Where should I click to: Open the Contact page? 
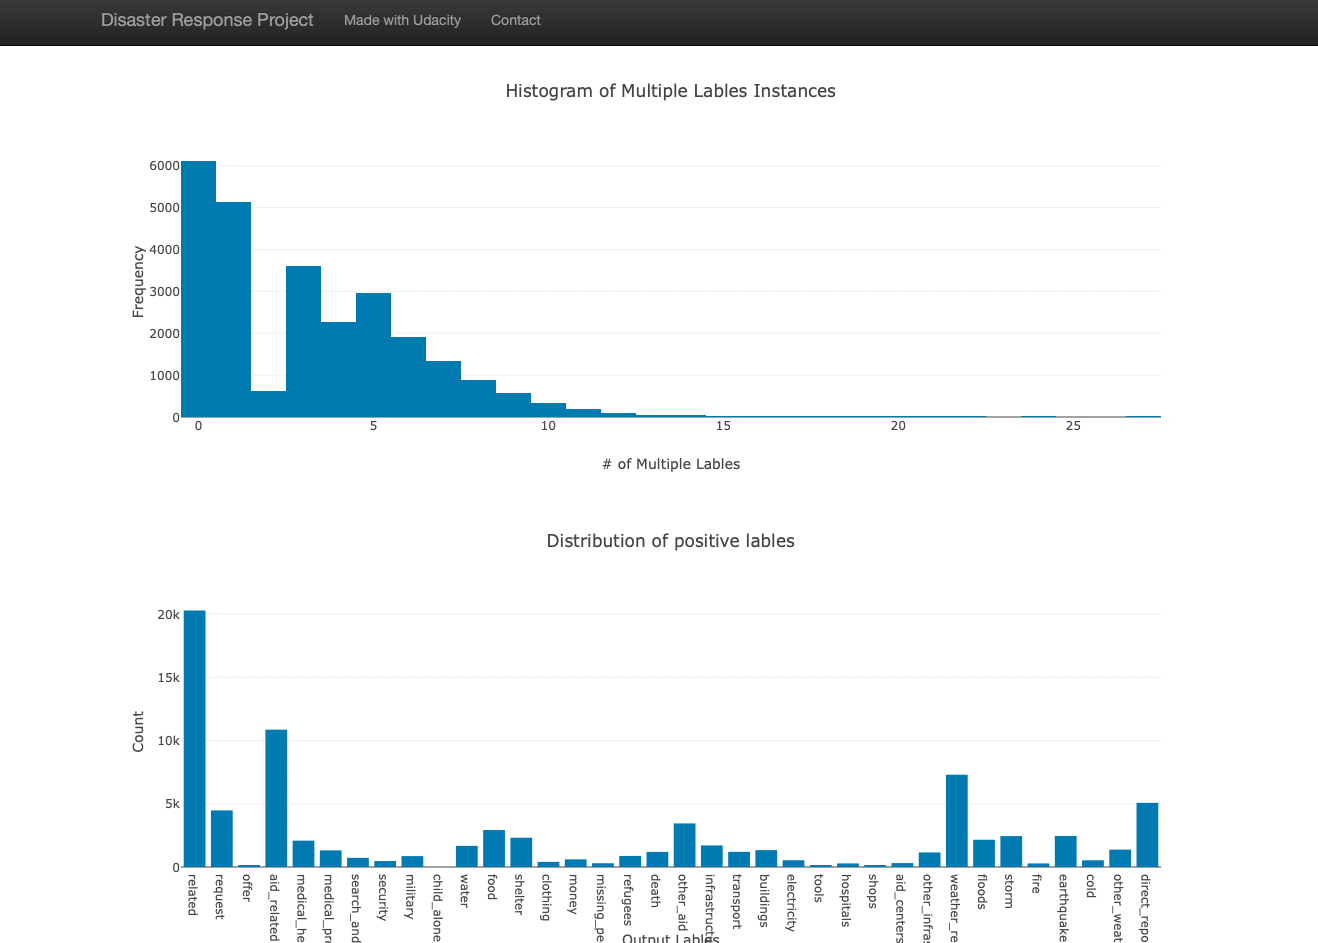click(x=515, y=20)
